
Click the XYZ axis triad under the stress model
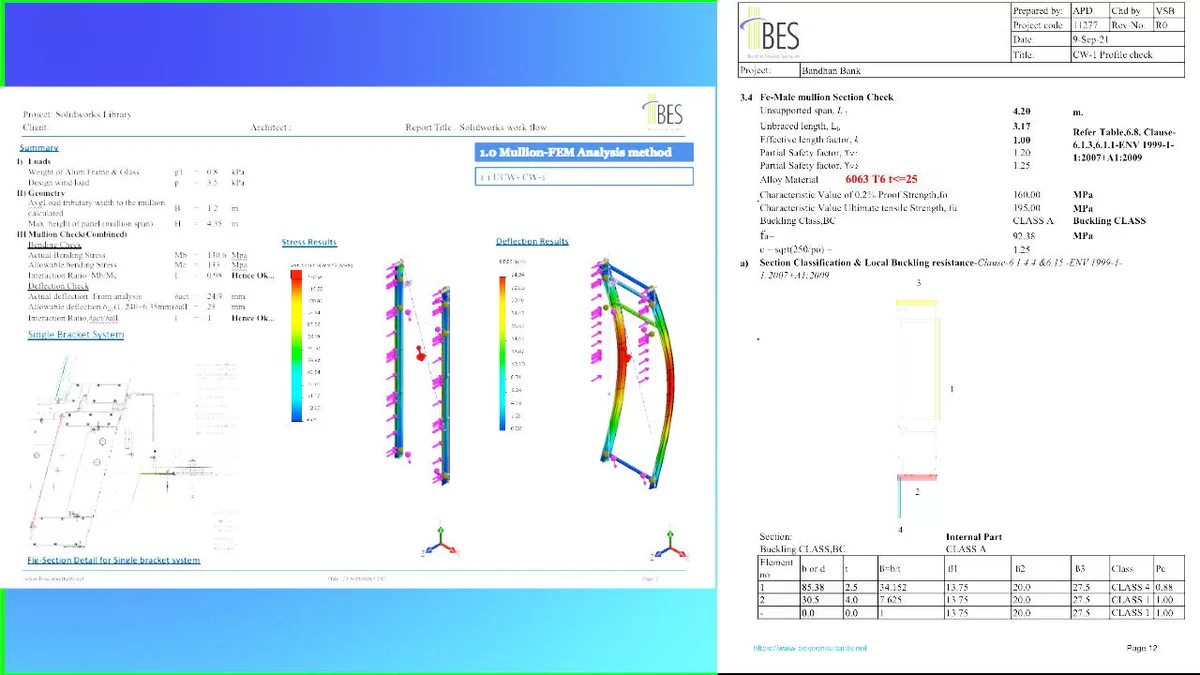coord(436,544)
